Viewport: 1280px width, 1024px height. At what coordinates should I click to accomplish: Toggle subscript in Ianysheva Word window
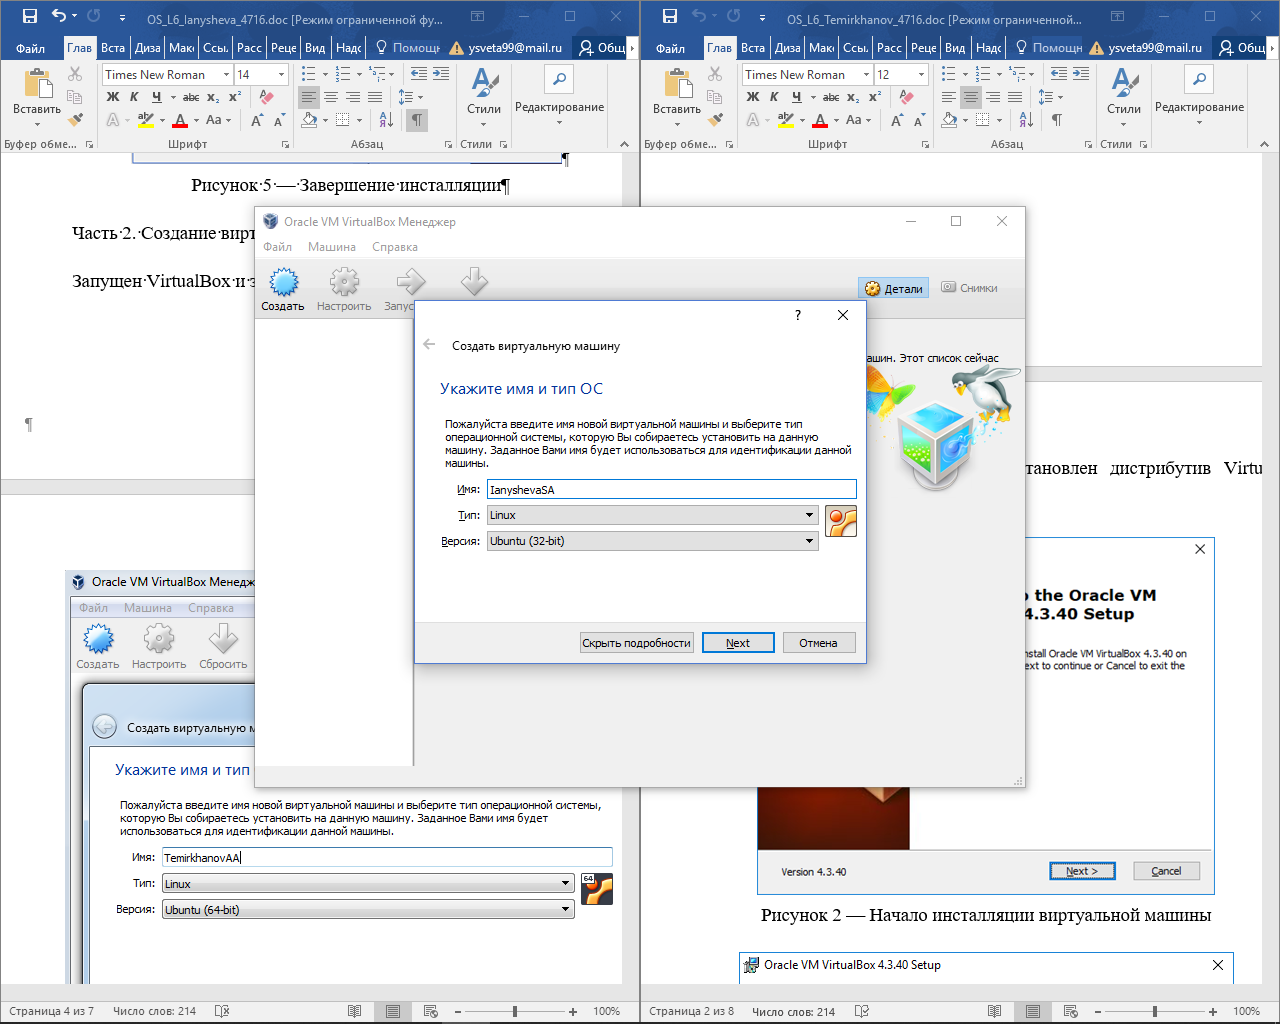(213, 97)
